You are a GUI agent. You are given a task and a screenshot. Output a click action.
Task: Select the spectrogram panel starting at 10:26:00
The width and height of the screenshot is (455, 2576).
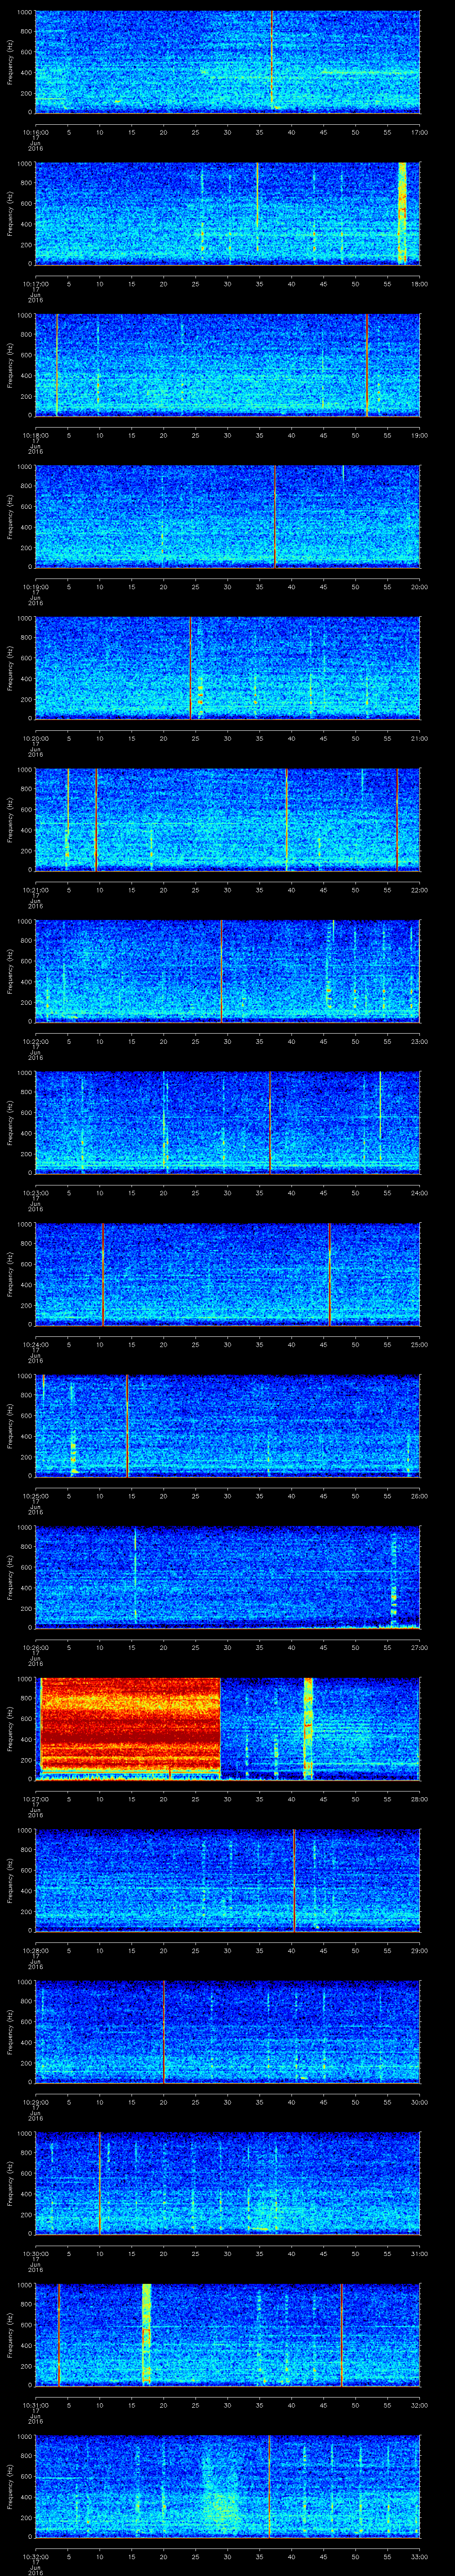[227, 1577]
